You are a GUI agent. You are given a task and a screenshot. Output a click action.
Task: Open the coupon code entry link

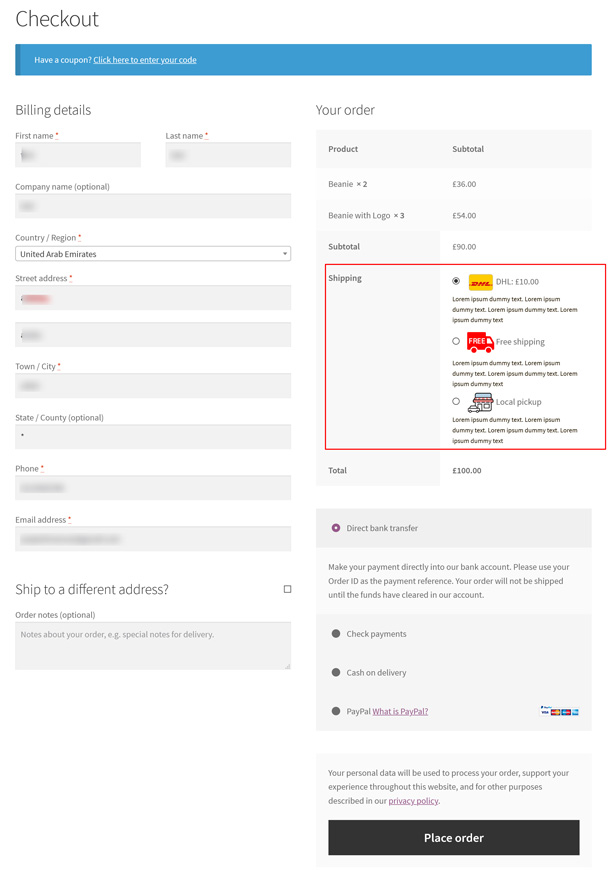(x=145, y=60)
